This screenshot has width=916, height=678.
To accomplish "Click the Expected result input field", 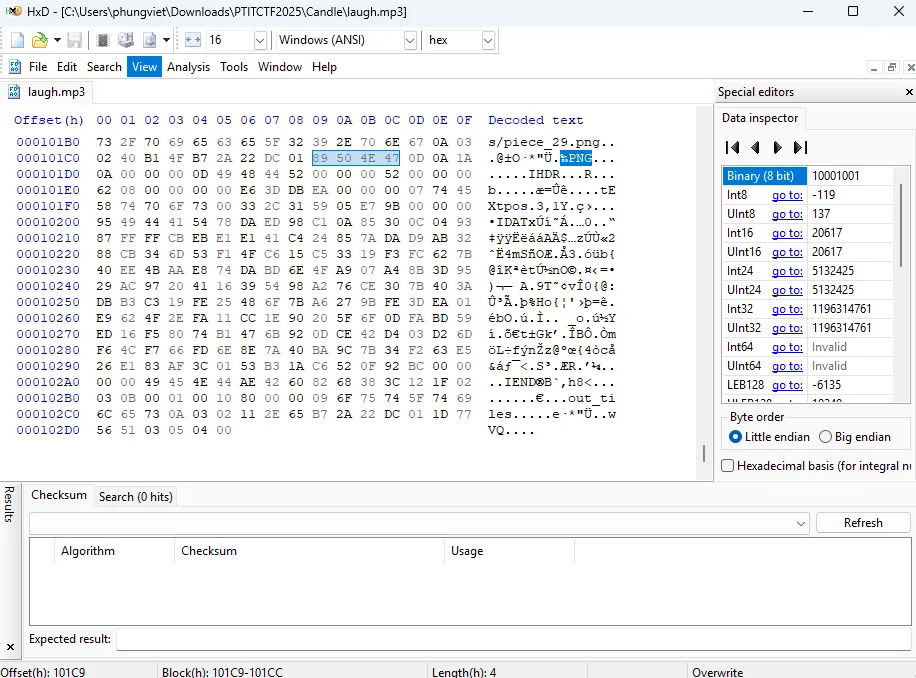I will pos(500,639).
